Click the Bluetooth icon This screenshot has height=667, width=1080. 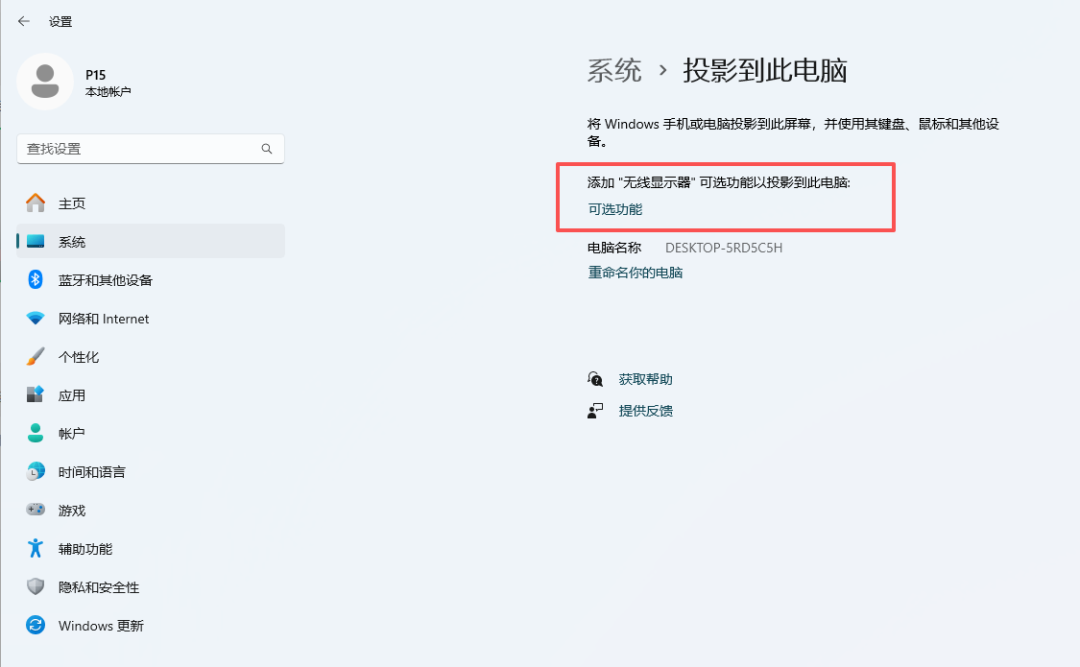(35, 279)
